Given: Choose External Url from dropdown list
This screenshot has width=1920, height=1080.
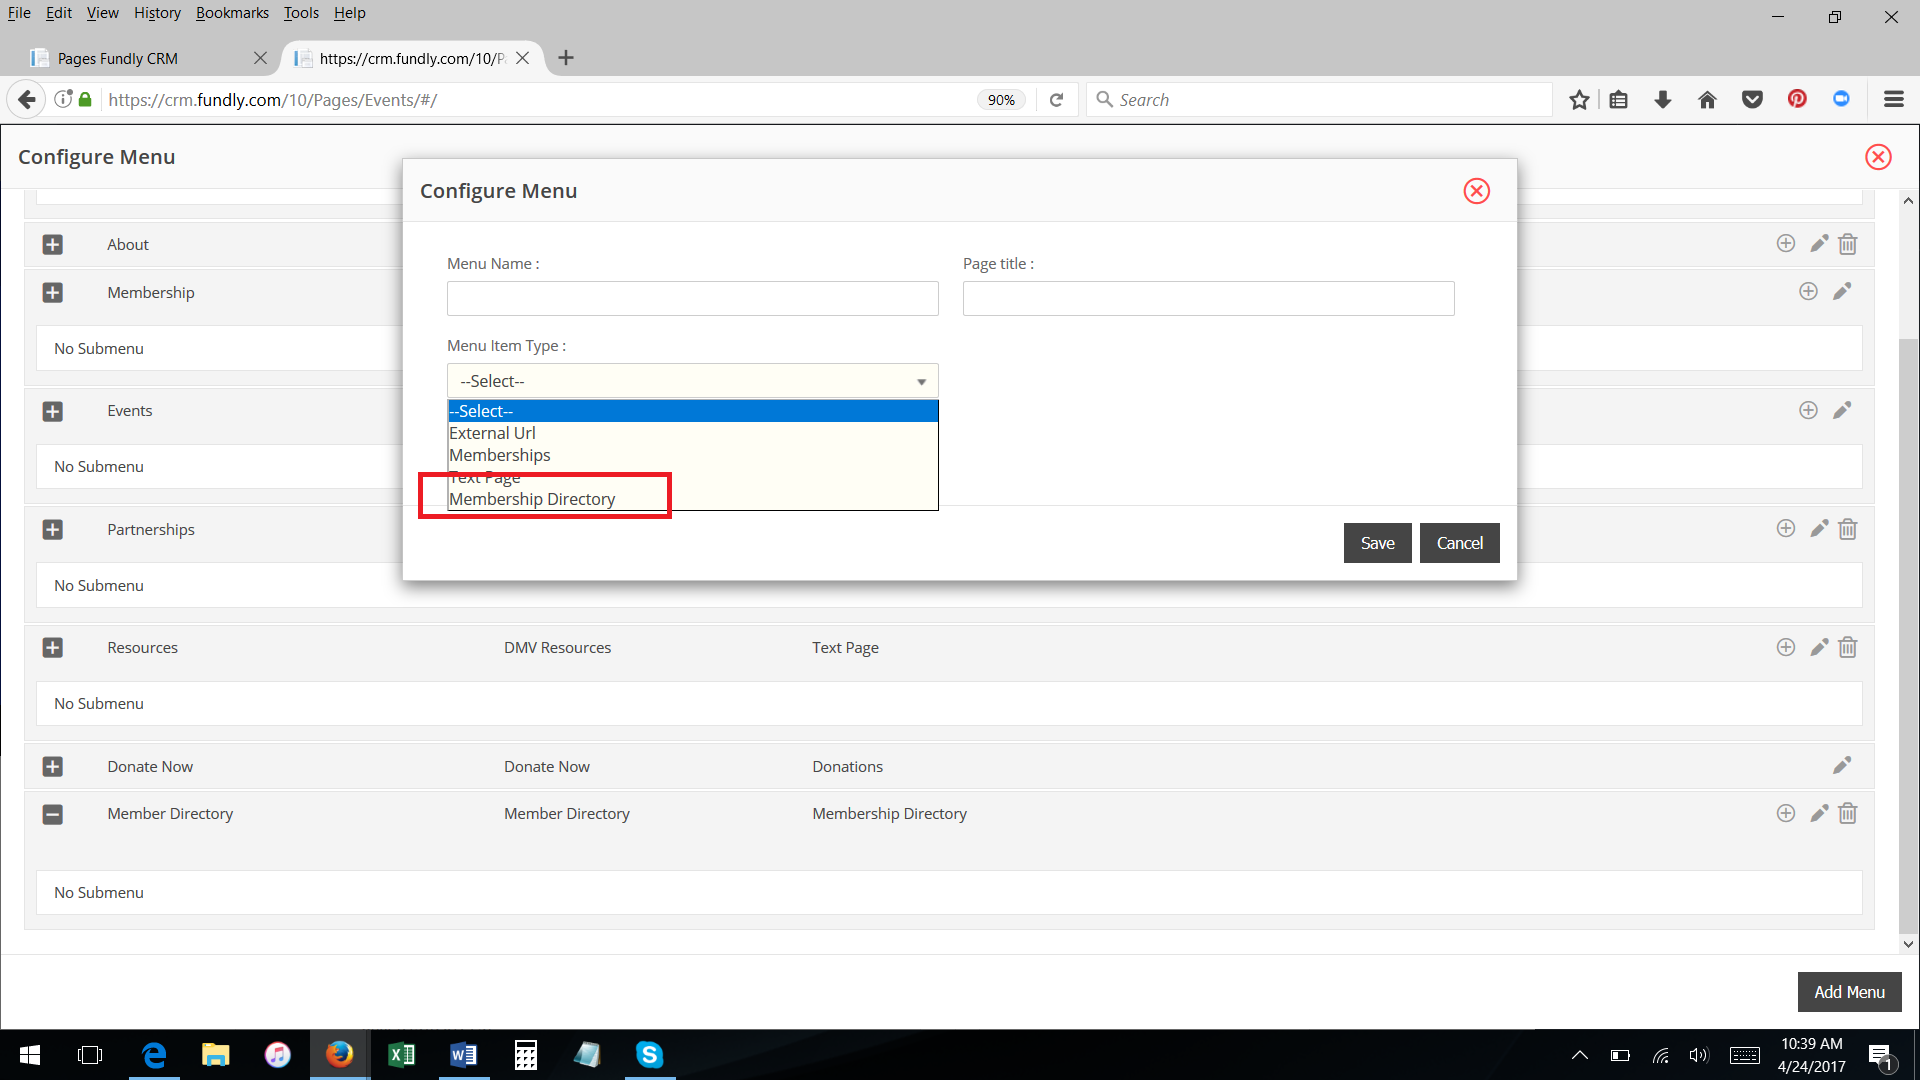Looking at the screenshot, I should (692, 433).
